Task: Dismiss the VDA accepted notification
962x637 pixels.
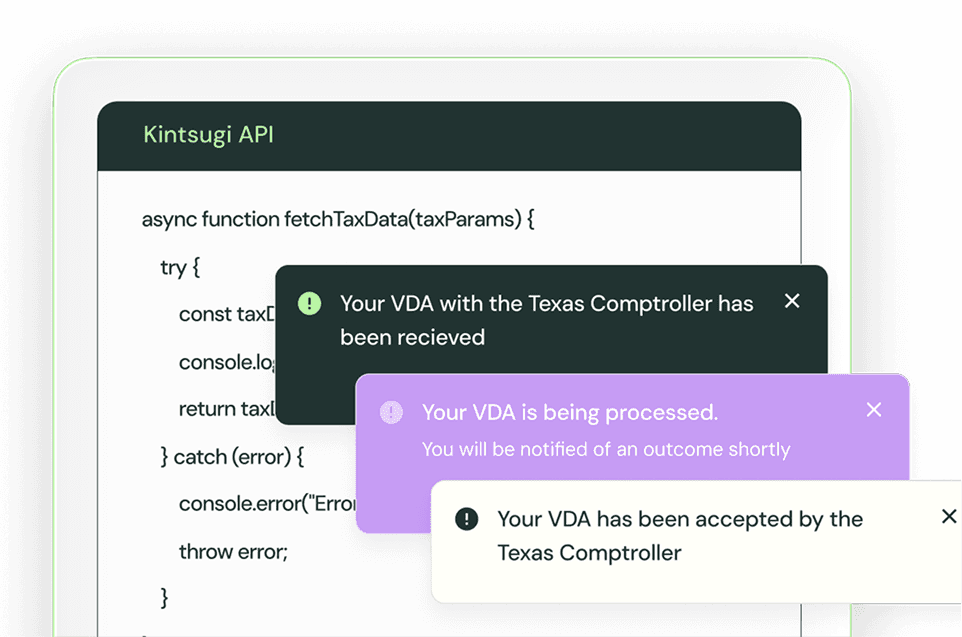Action: pyautogui.click(x=949, y=516)
